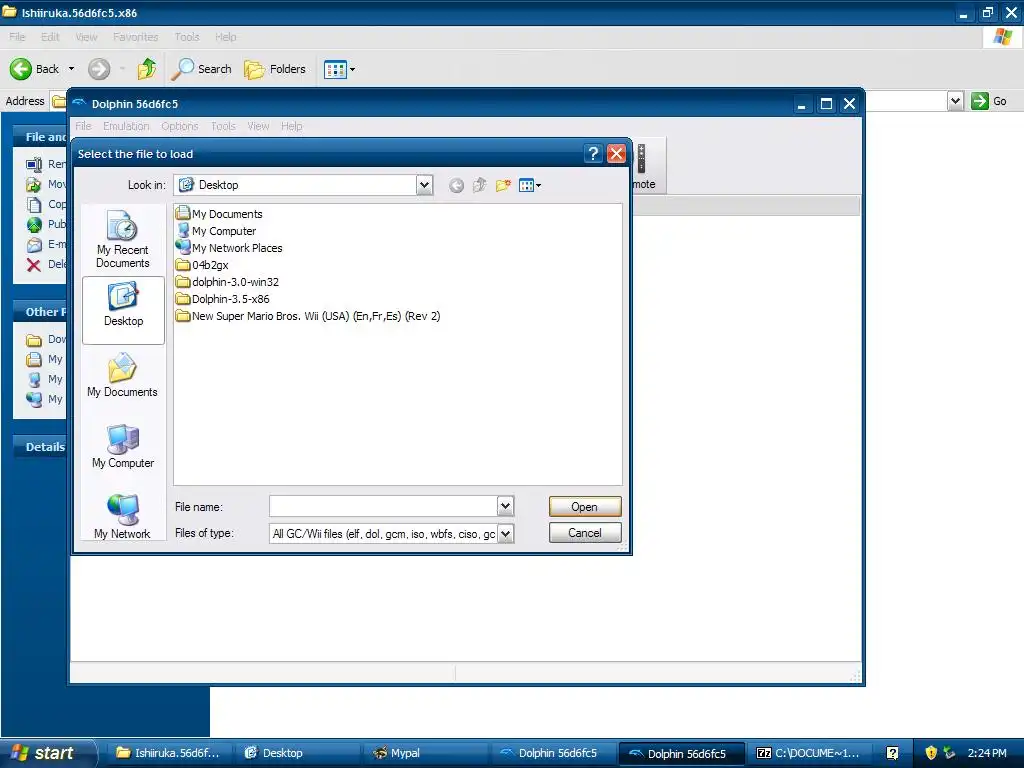Click the Publish to Web task icon in Explorer
This screenshot has height=768, width=1024.
tap(34, 225)
